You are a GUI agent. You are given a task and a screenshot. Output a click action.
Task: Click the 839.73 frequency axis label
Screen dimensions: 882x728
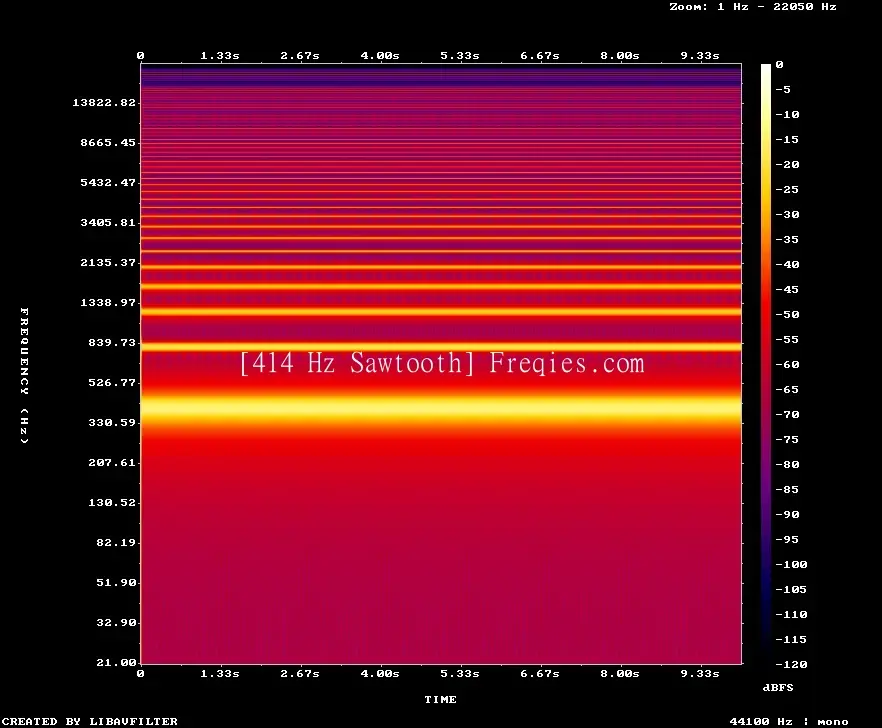[112, 342]
